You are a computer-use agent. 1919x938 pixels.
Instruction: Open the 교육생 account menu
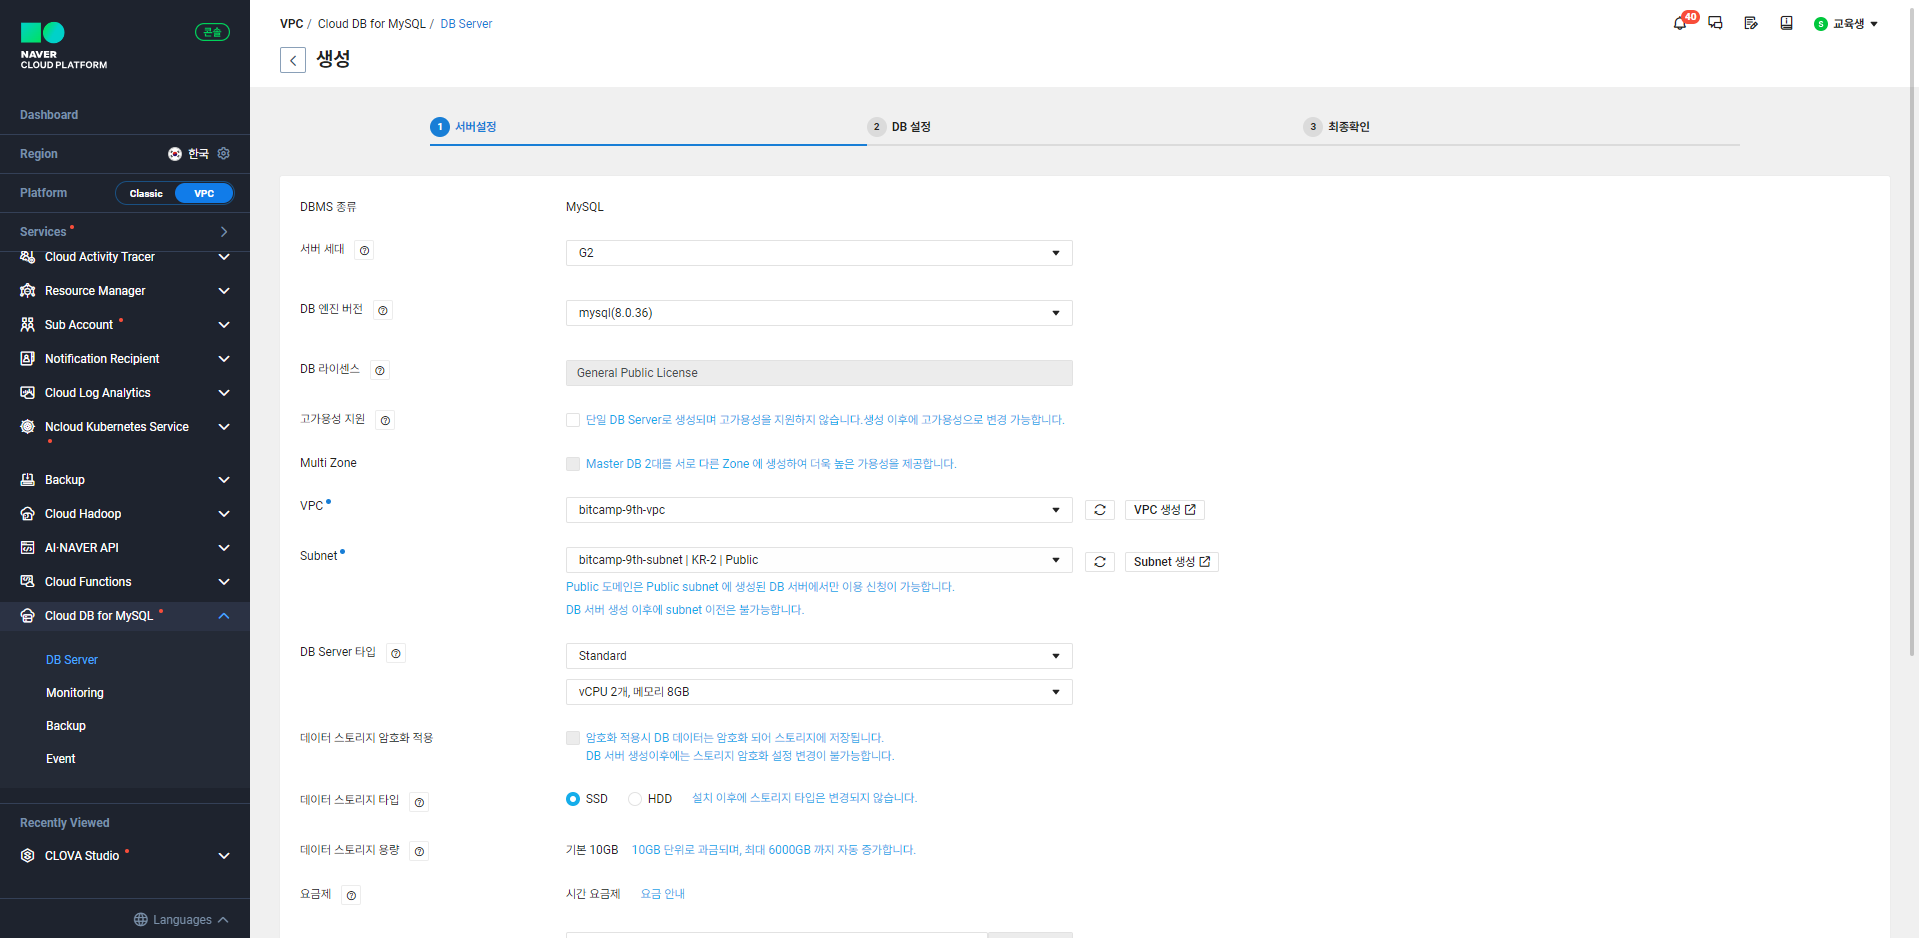(1846, 24)
